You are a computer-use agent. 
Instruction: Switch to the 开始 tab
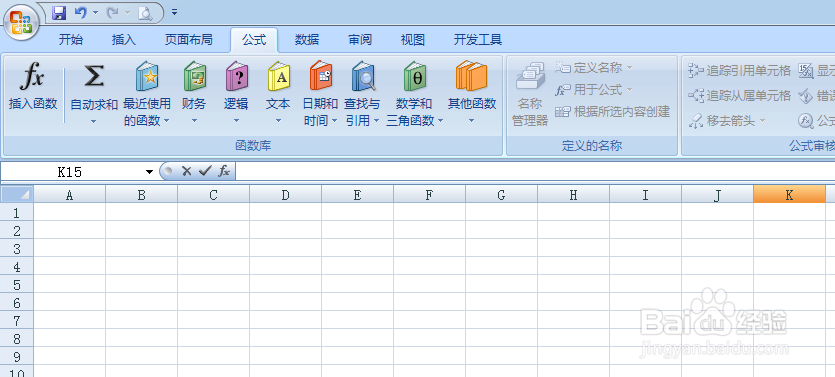[x=71, y=40]
